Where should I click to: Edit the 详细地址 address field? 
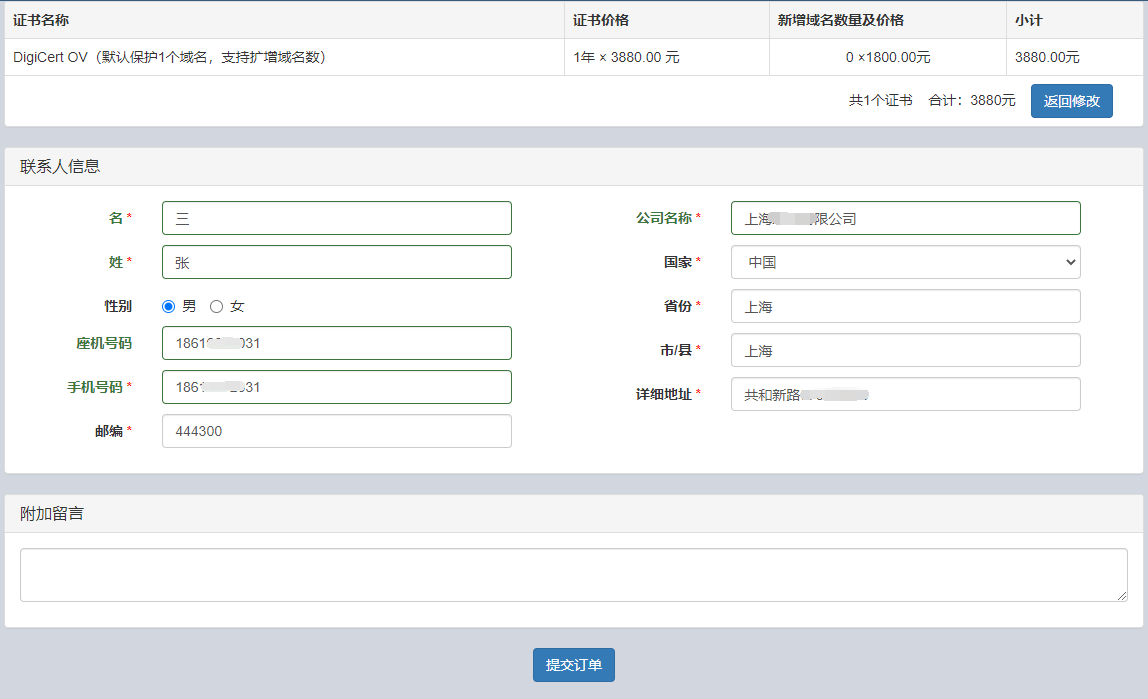coord(905,394)
